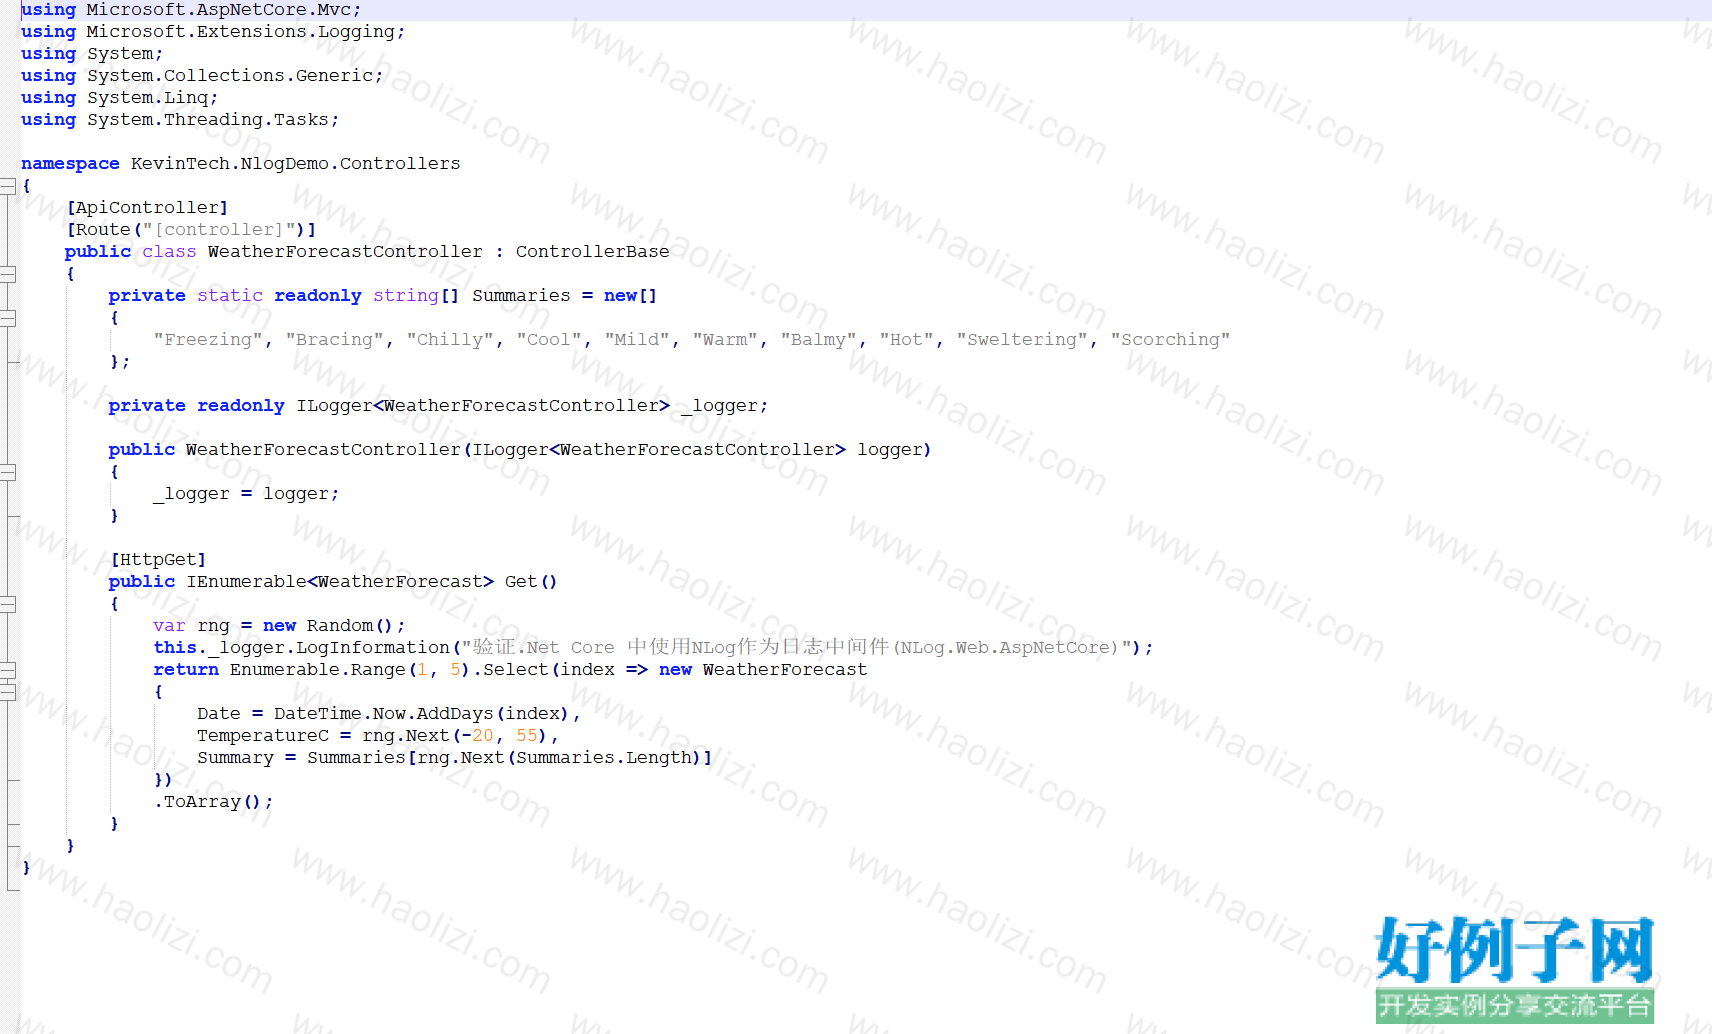The height and width of the screenshot is (1034, 1712).
Task: Click the "Hot" string literal
Action: click(x=906, y=340)
